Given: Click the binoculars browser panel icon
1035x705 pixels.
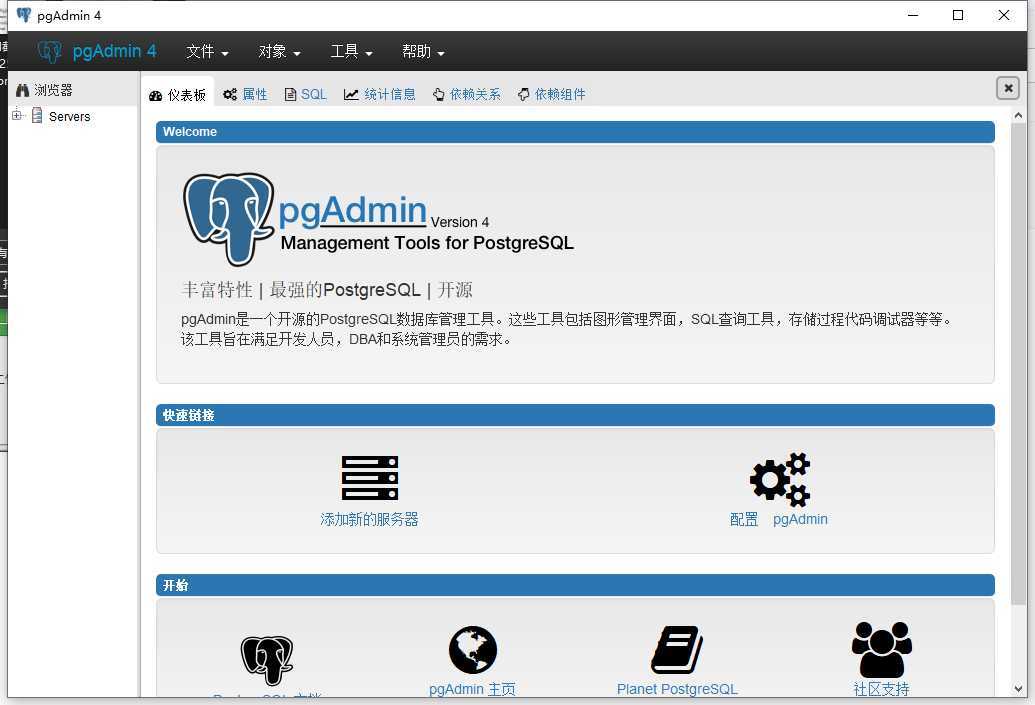Looking at the screenshot, I should pos(22,90).
